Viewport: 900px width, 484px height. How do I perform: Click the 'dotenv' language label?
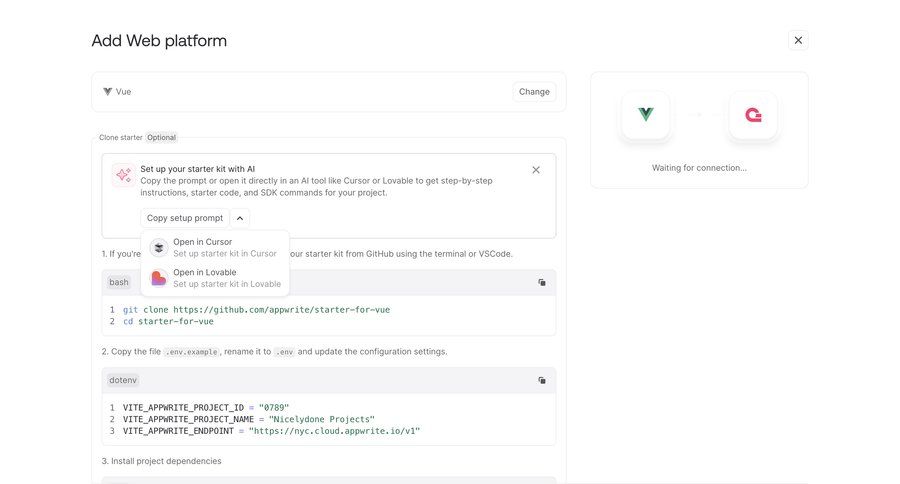(123, 380)
